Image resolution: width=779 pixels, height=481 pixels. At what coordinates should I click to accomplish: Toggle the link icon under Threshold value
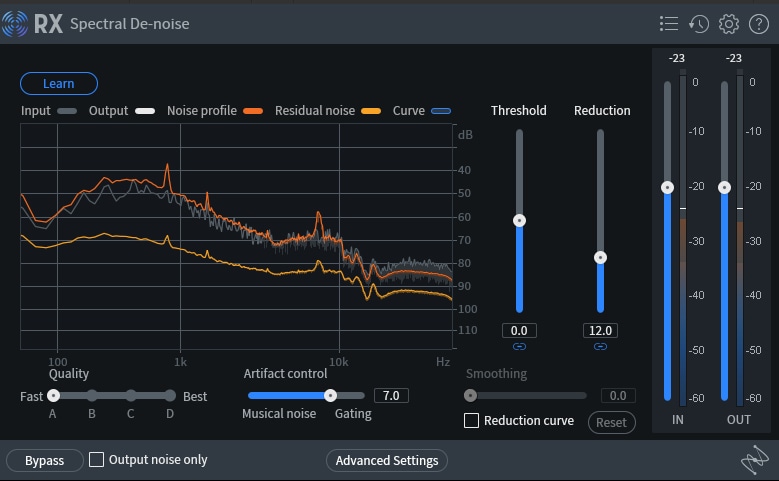coord(519,346)
